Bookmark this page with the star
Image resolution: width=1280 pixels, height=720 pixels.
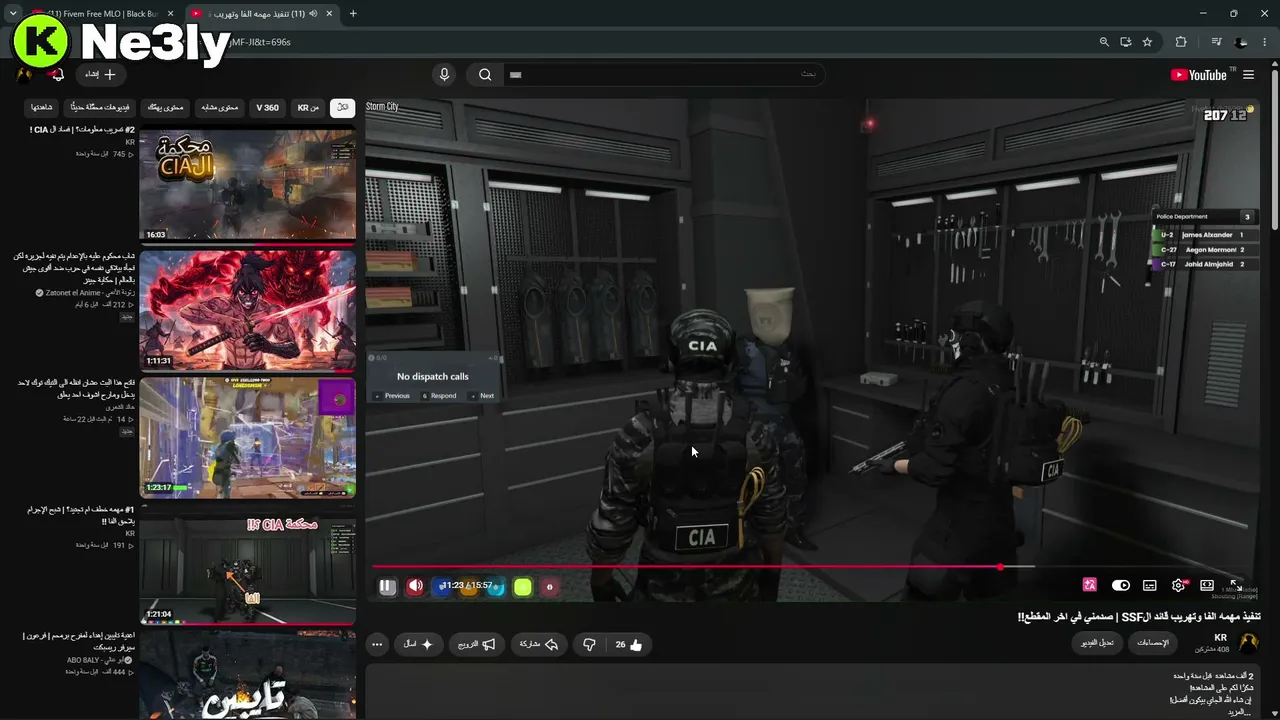[x=1147, y=42]
